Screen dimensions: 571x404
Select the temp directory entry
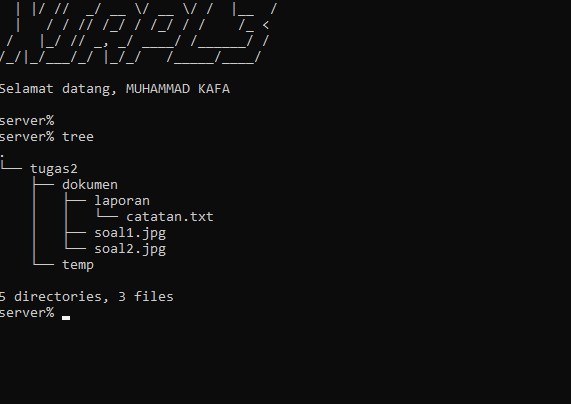tap(78, 265)
